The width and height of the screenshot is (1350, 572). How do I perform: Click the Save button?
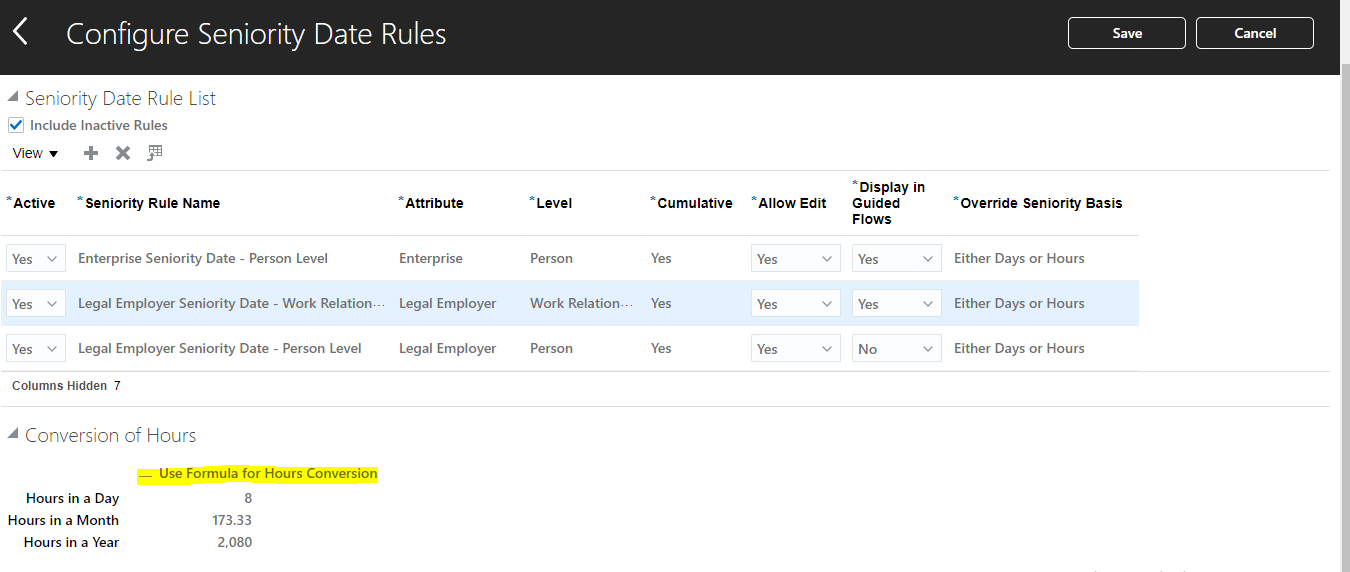click(1127, 33)
